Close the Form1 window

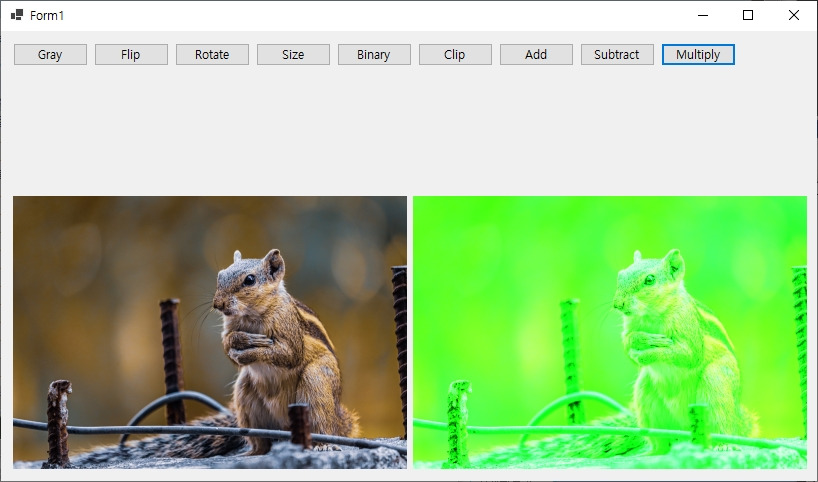[793, 15]
